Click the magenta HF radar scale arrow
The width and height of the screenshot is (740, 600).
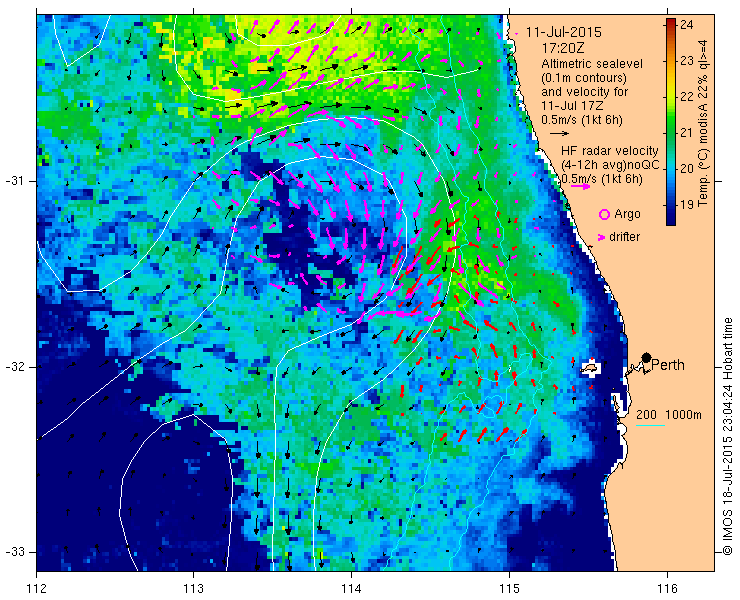pyautogui.click(x=580, y=186)
